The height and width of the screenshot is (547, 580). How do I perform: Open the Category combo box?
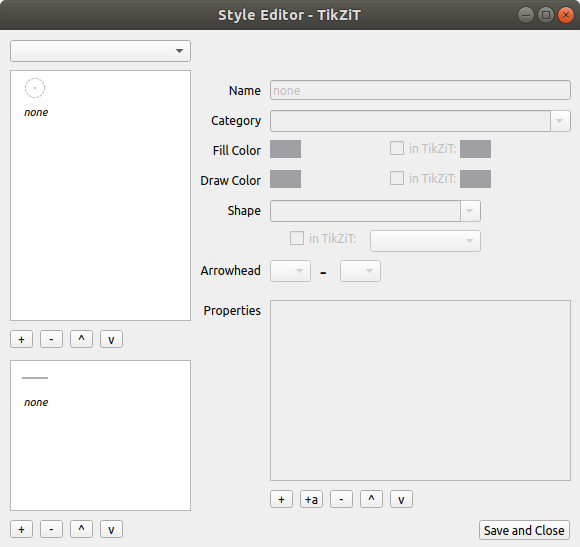(x=420, y=121)
